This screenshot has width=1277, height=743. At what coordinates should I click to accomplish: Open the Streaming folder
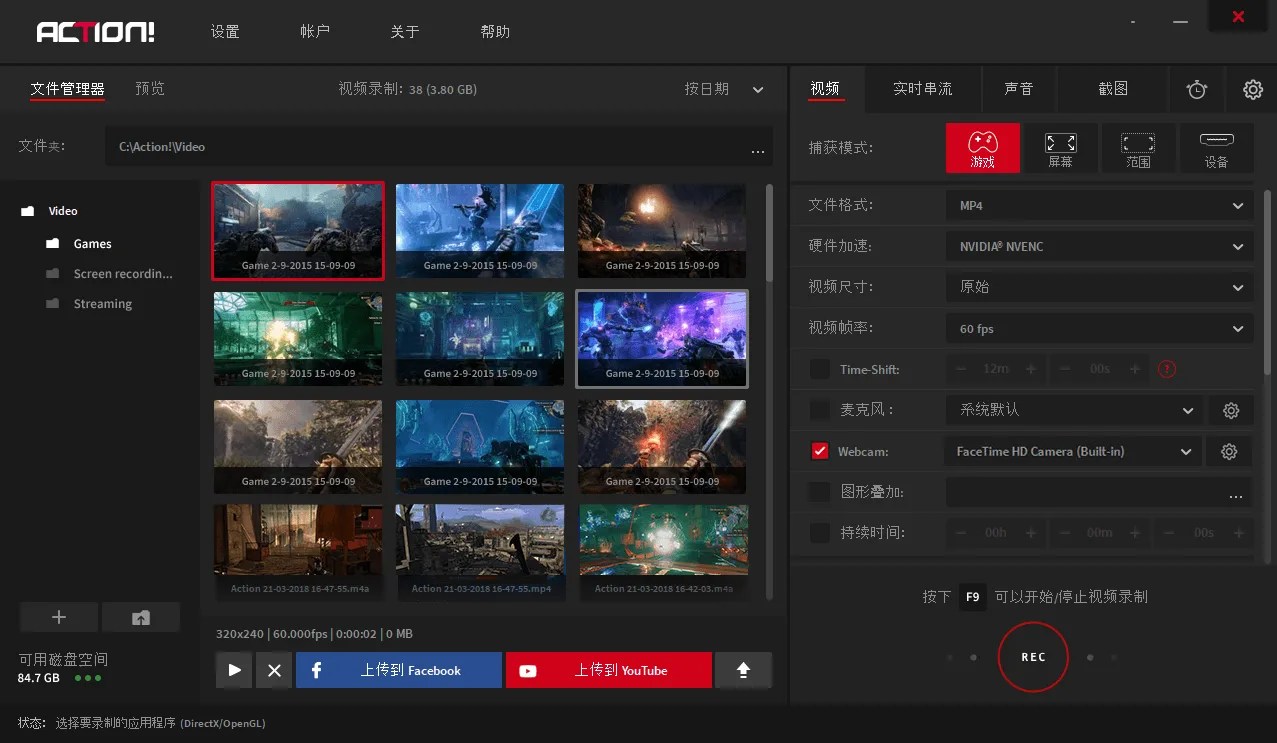tap(102, 304)
